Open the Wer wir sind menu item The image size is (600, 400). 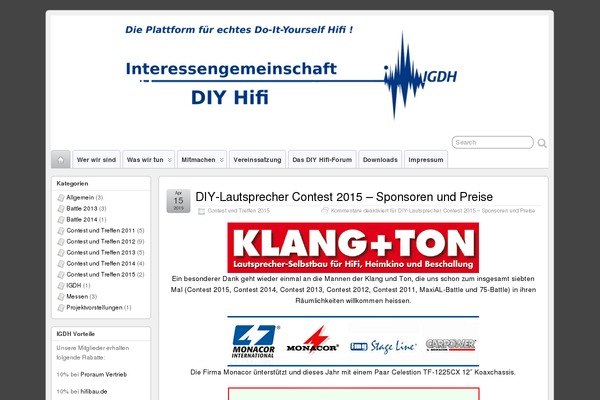pos(96,160)
